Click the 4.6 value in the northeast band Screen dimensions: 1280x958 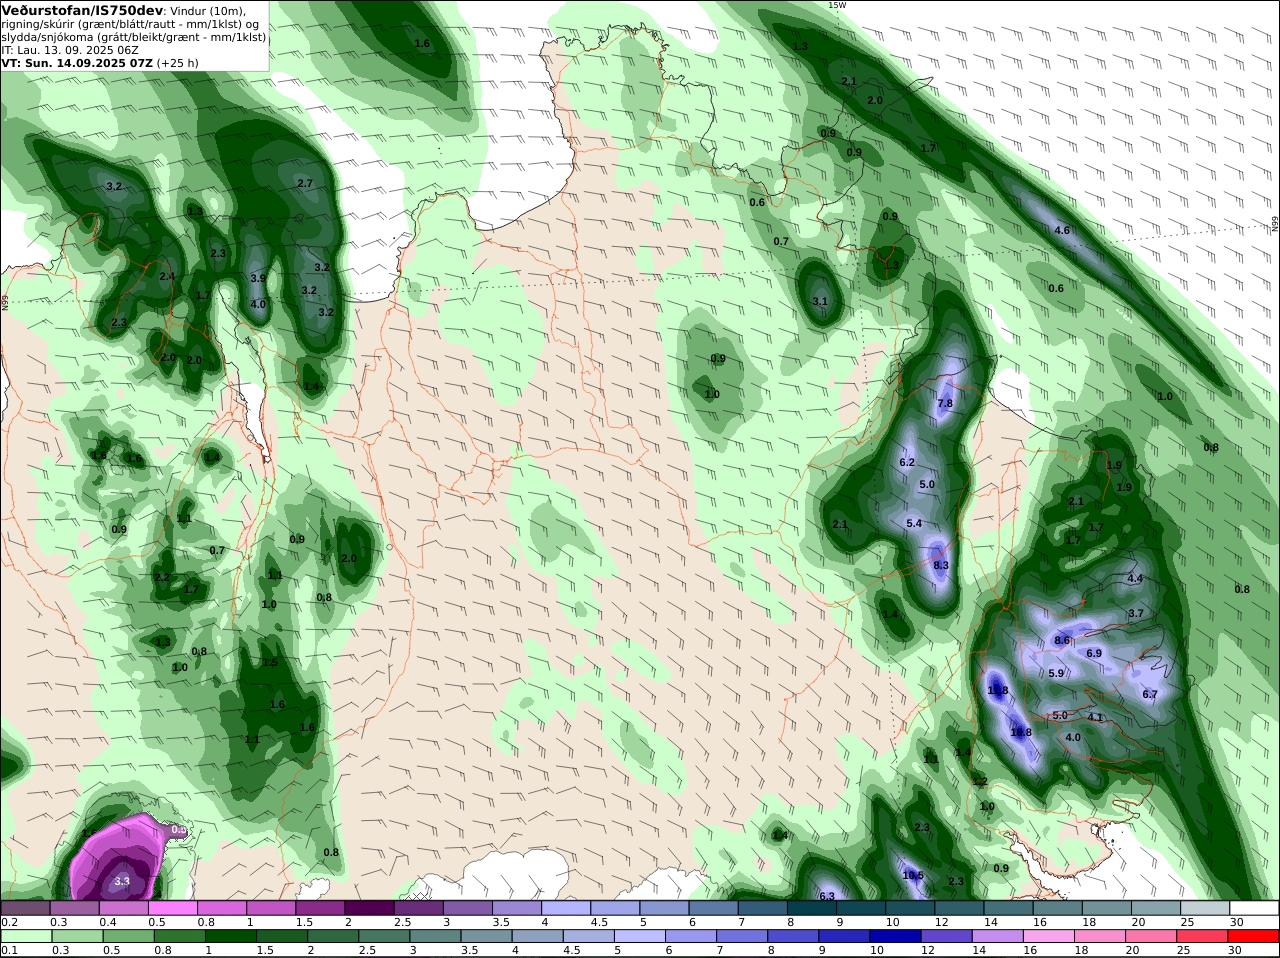1062,230
